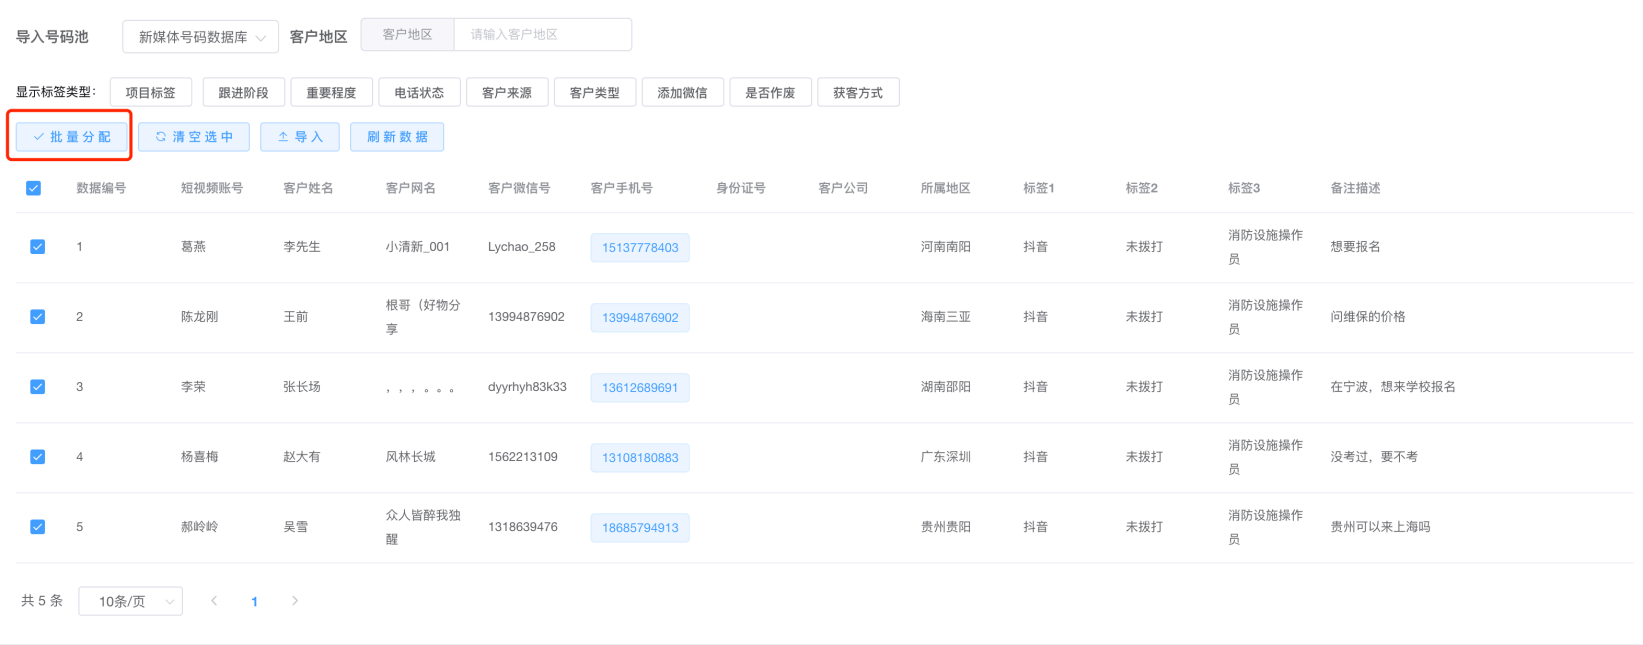
Task: Uncheck the checkbox for row 1
Action: [38, 247]
